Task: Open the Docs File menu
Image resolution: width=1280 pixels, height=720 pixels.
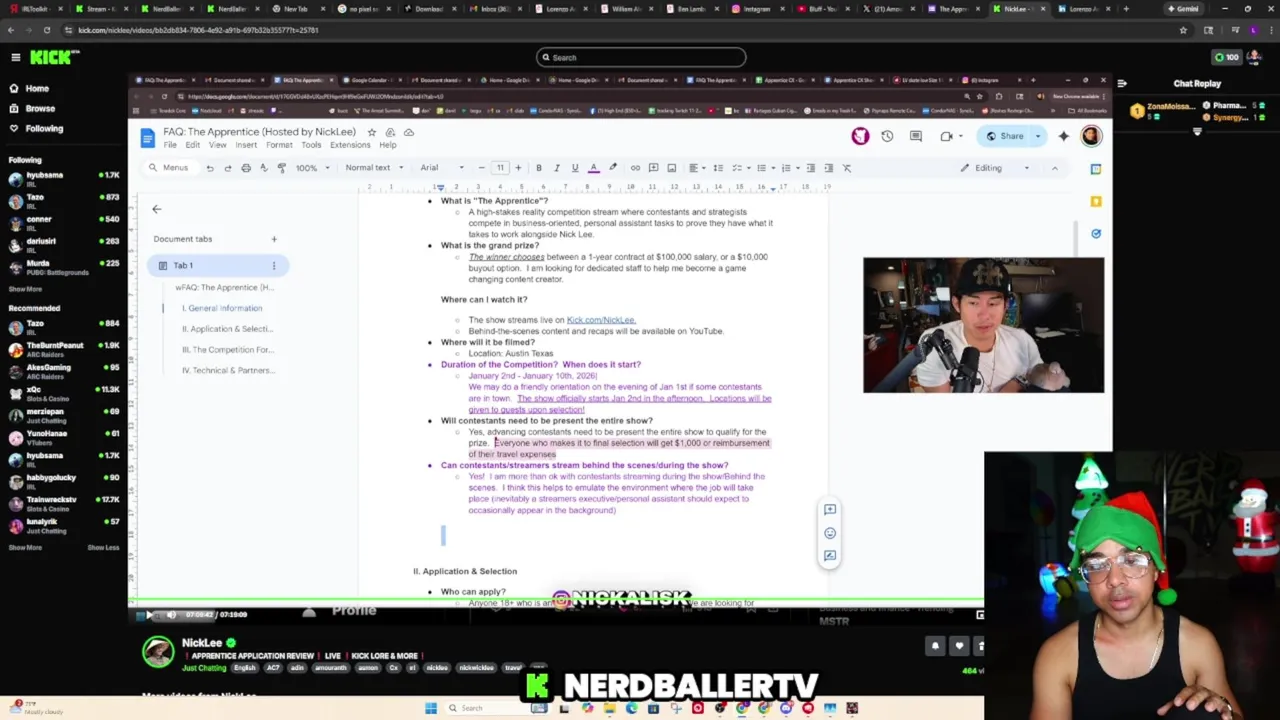Action: click(170, 145)
